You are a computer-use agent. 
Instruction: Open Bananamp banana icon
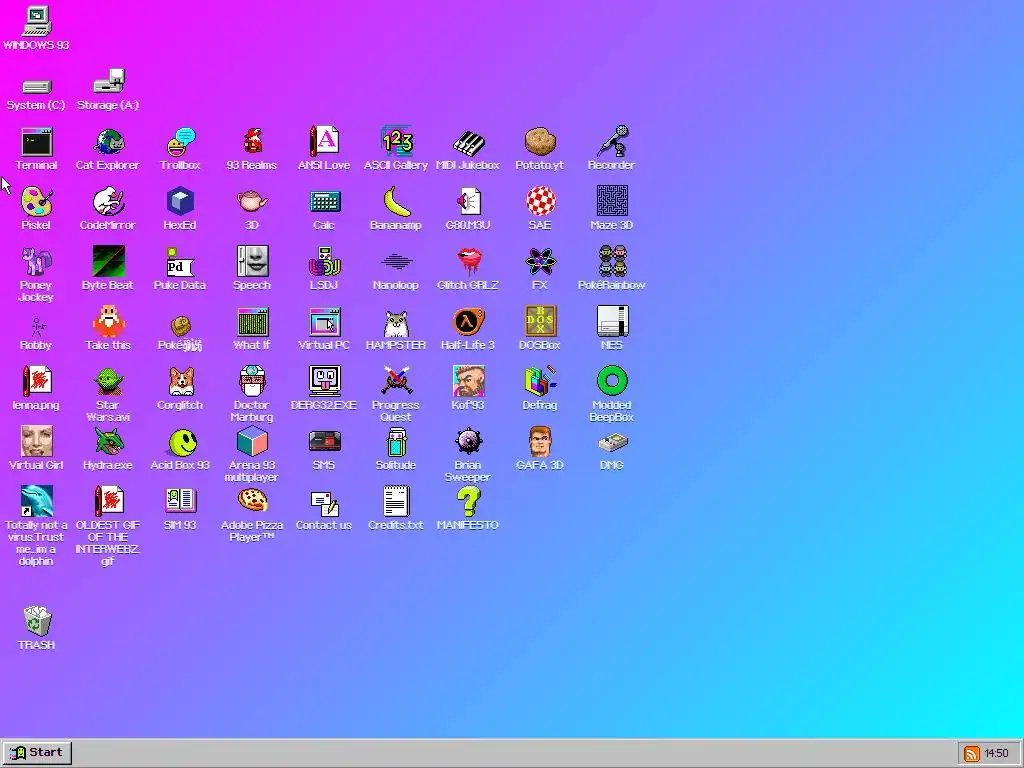(396, 202)
